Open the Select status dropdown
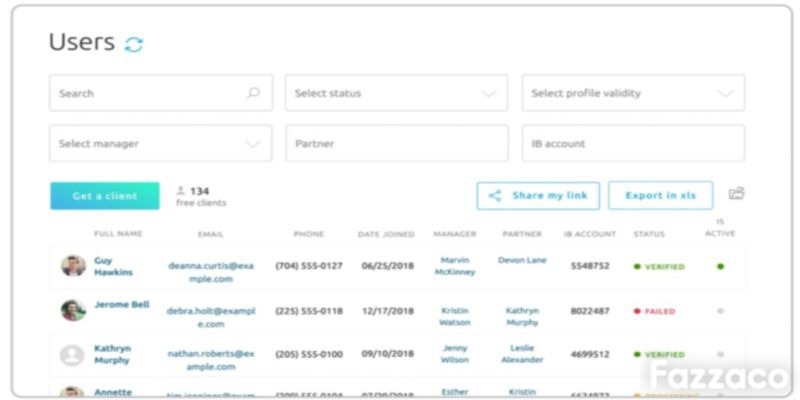 point(396,93)
